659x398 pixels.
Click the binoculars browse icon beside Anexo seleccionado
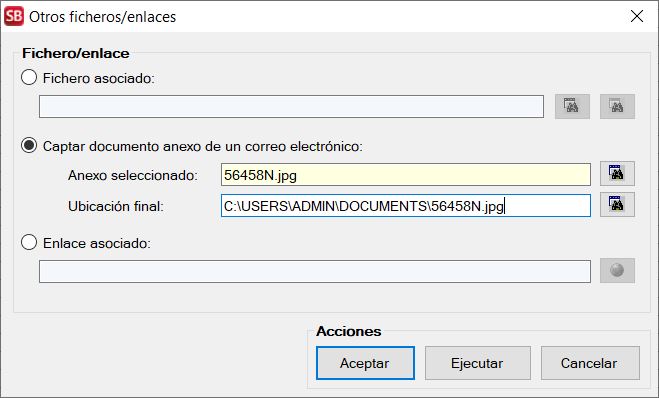pos(617,174)
